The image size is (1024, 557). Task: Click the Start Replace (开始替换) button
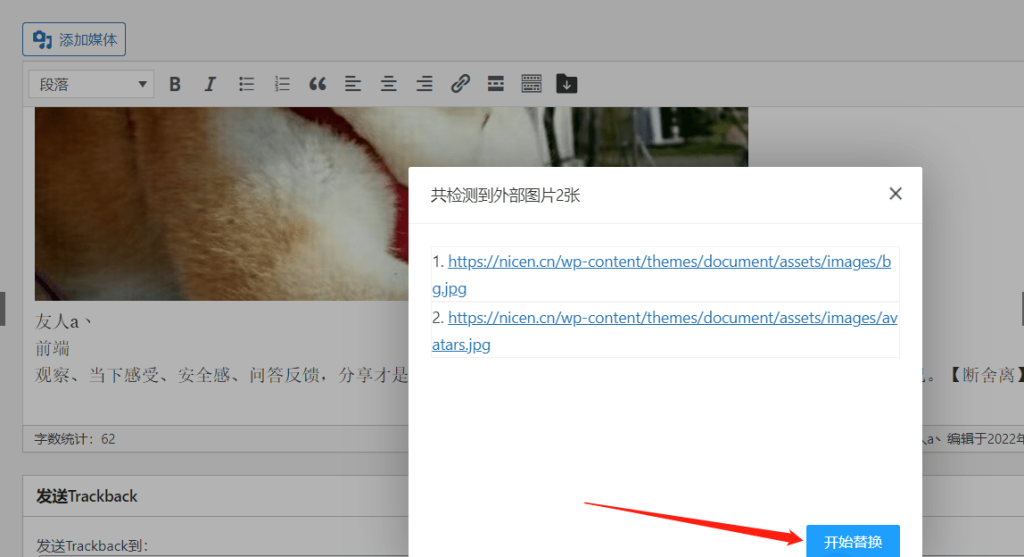pyautogui.click(x=853, y=541)
